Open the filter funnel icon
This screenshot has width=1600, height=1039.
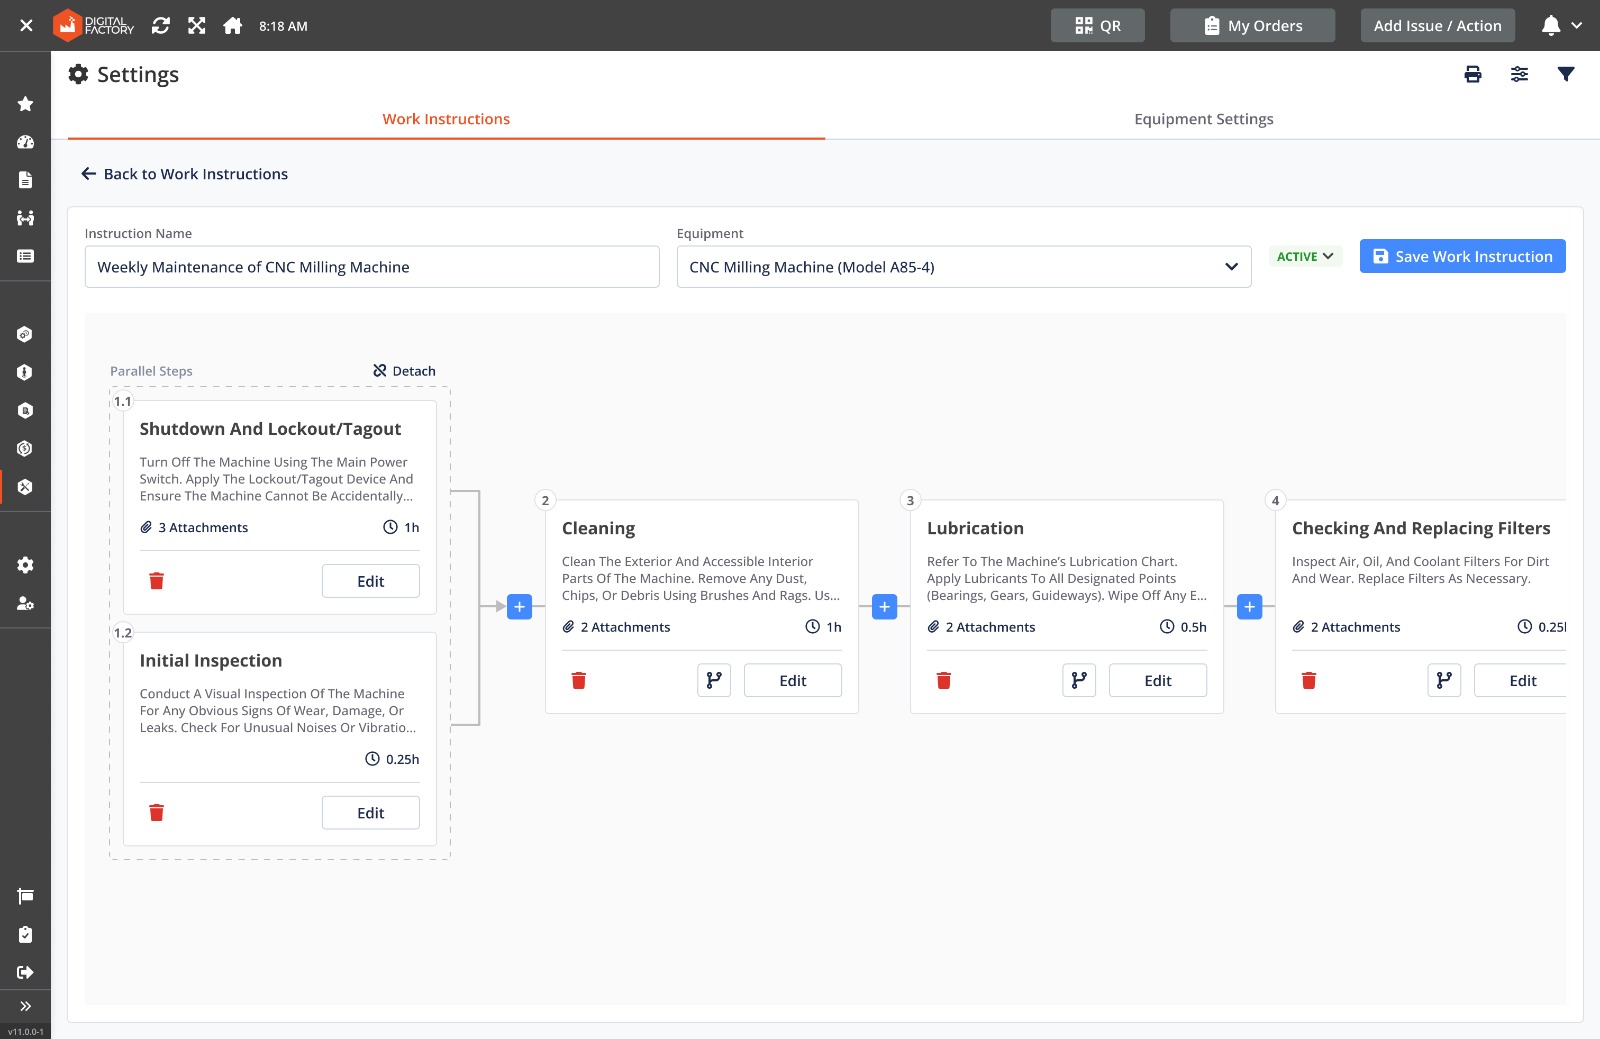click(x=1566, y=74)
